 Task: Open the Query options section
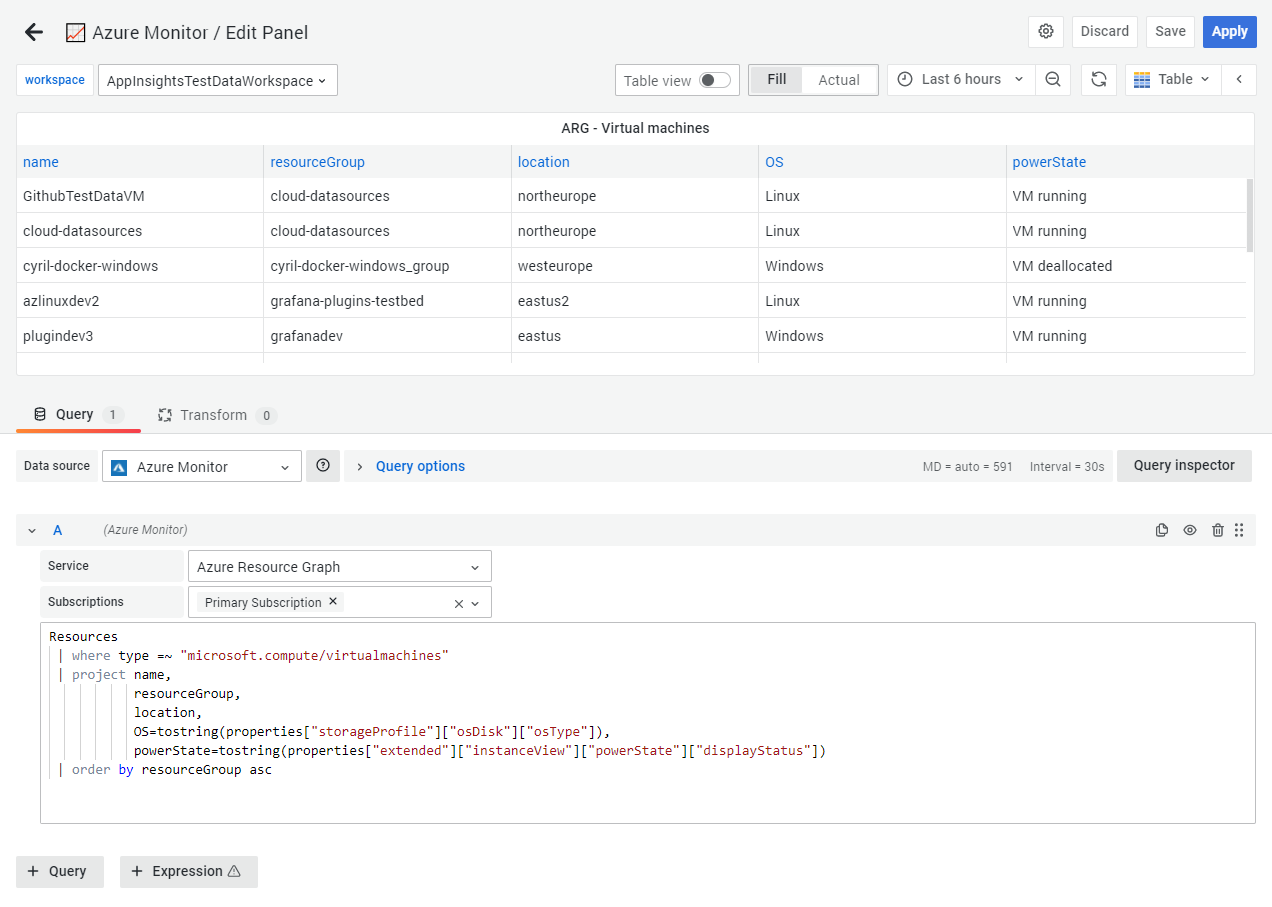click(x=420, y=465)
